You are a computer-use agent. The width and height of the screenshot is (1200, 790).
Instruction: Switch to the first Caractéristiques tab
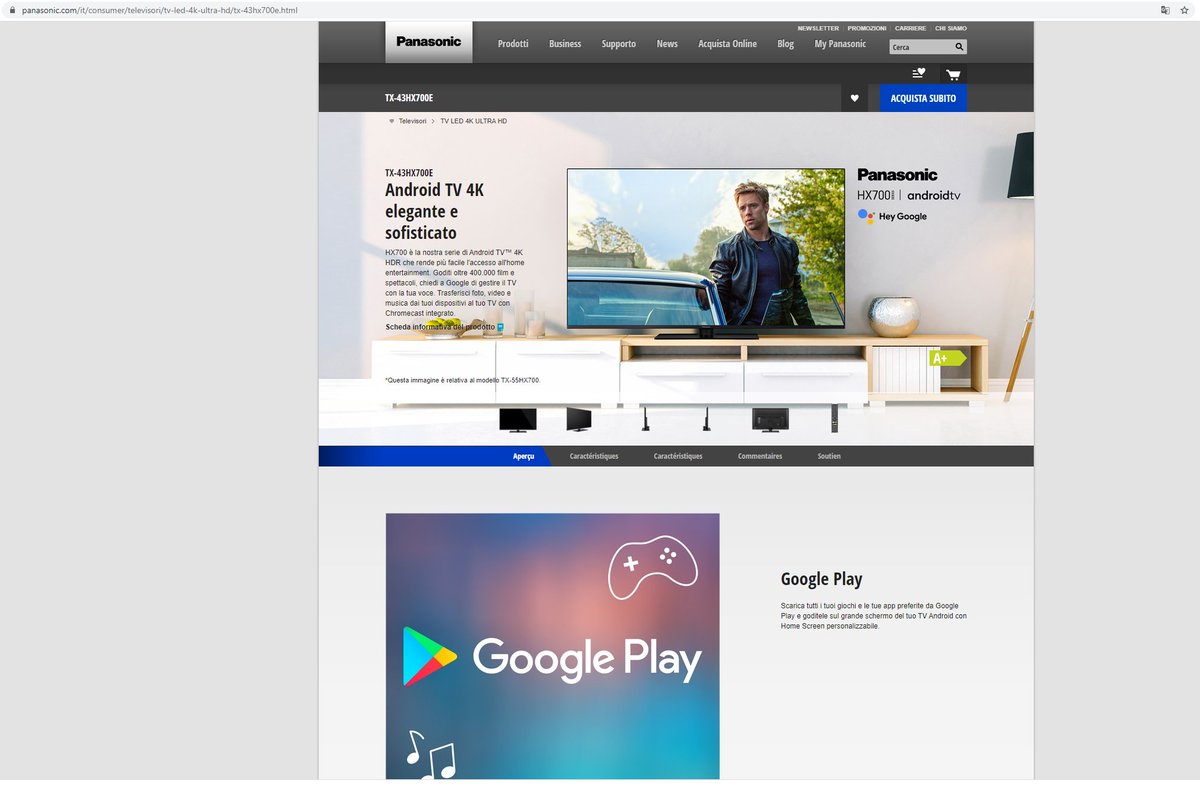[x=594, y=456]
